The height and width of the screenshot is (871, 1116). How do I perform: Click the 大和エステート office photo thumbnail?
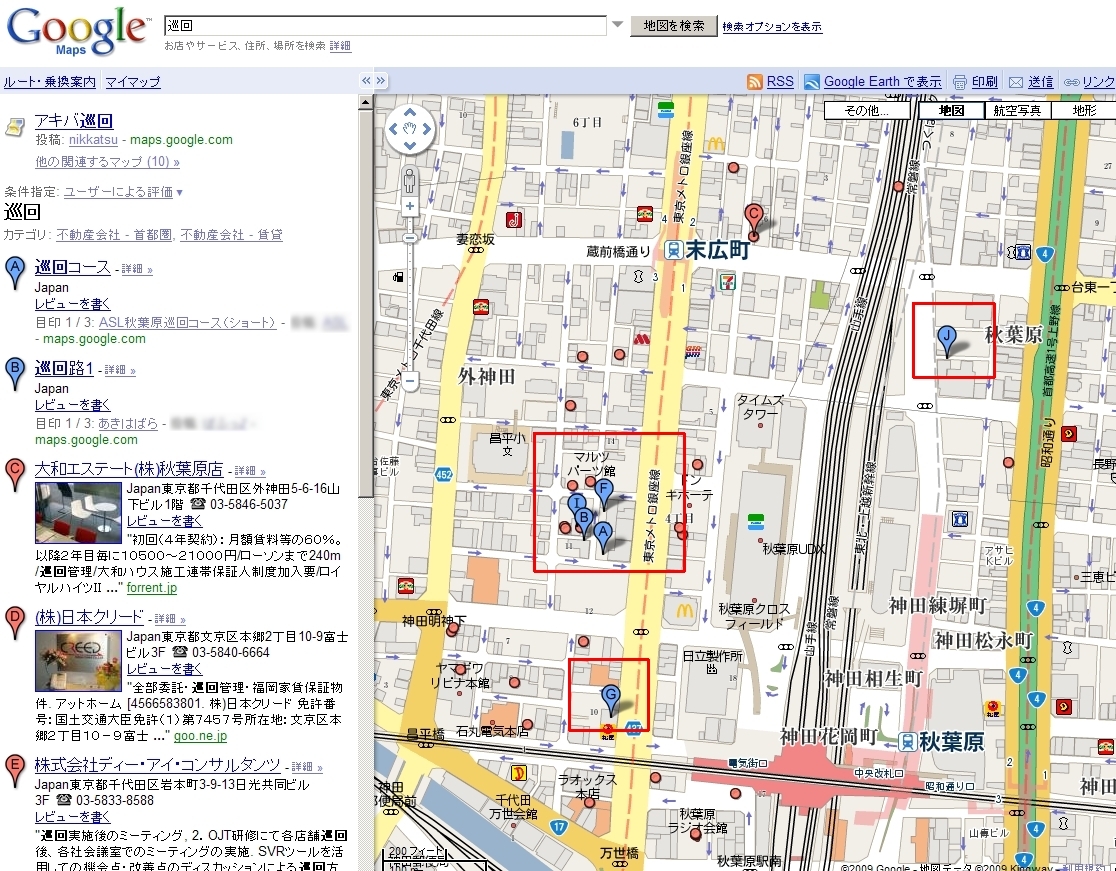(78, 513)
